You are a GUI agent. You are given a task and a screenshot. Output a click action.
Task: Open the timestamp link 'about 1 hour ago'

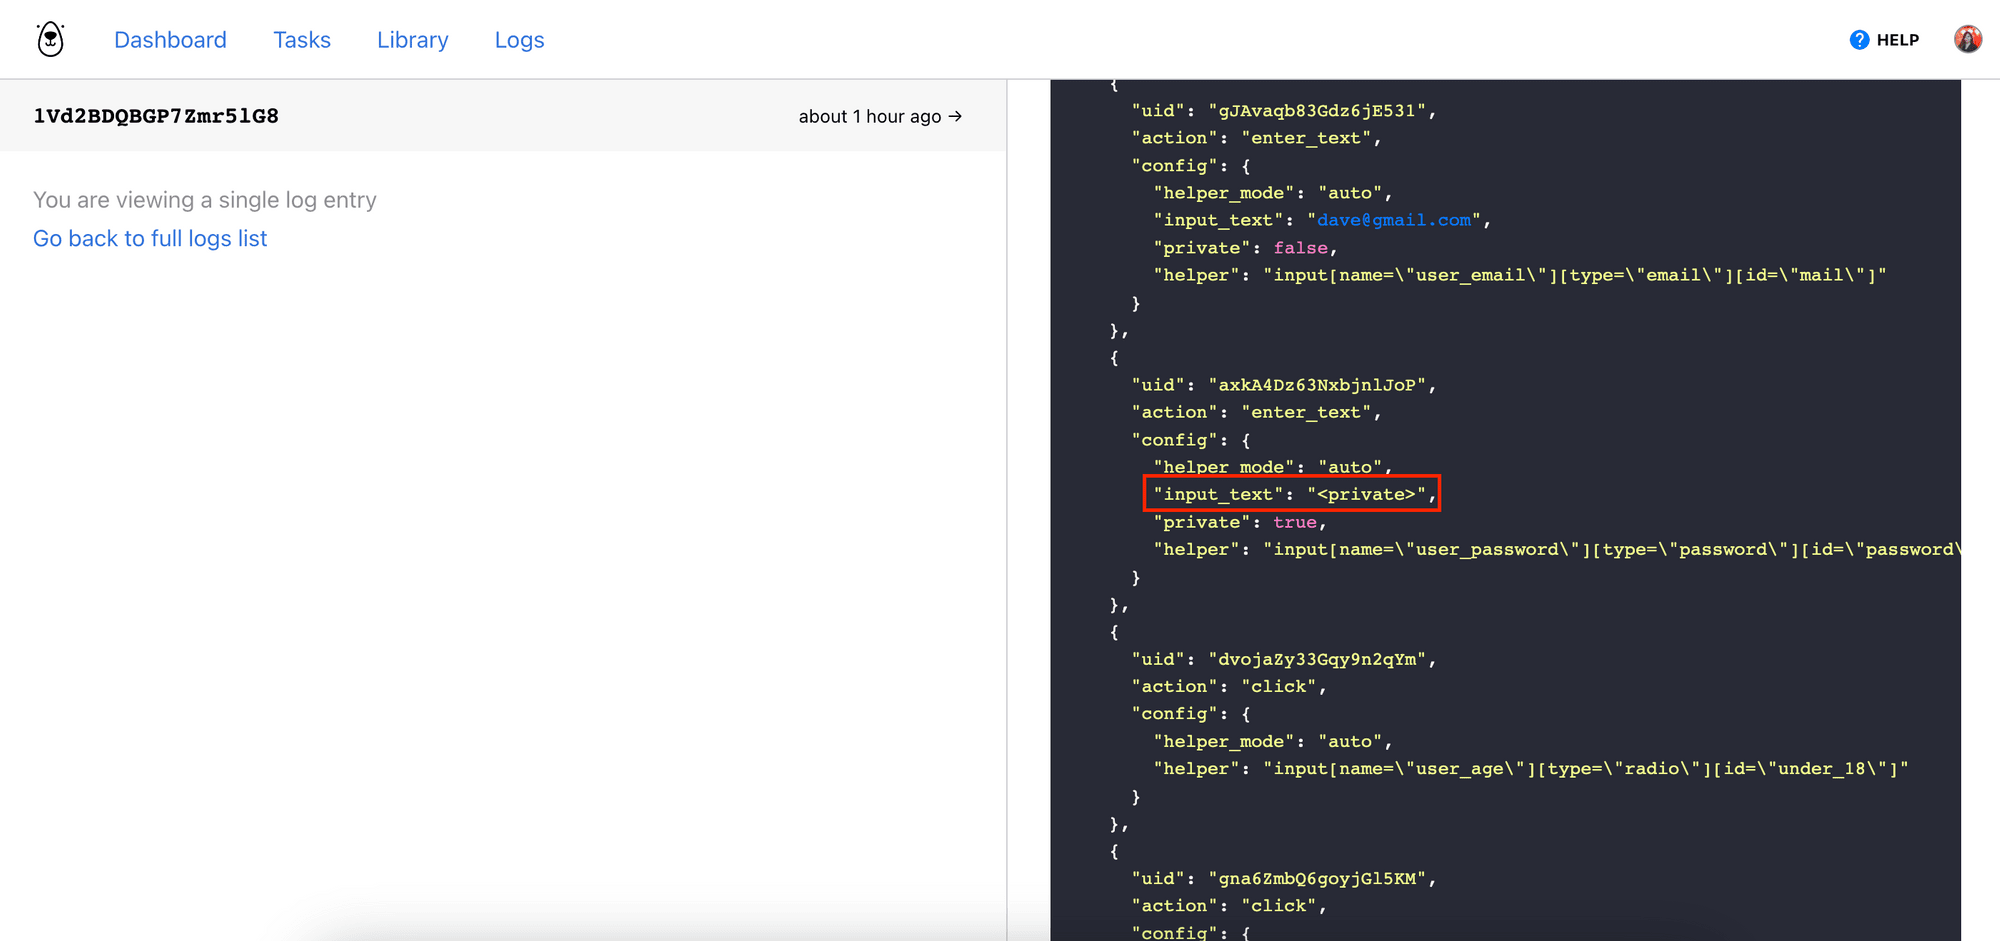[868, 116]
